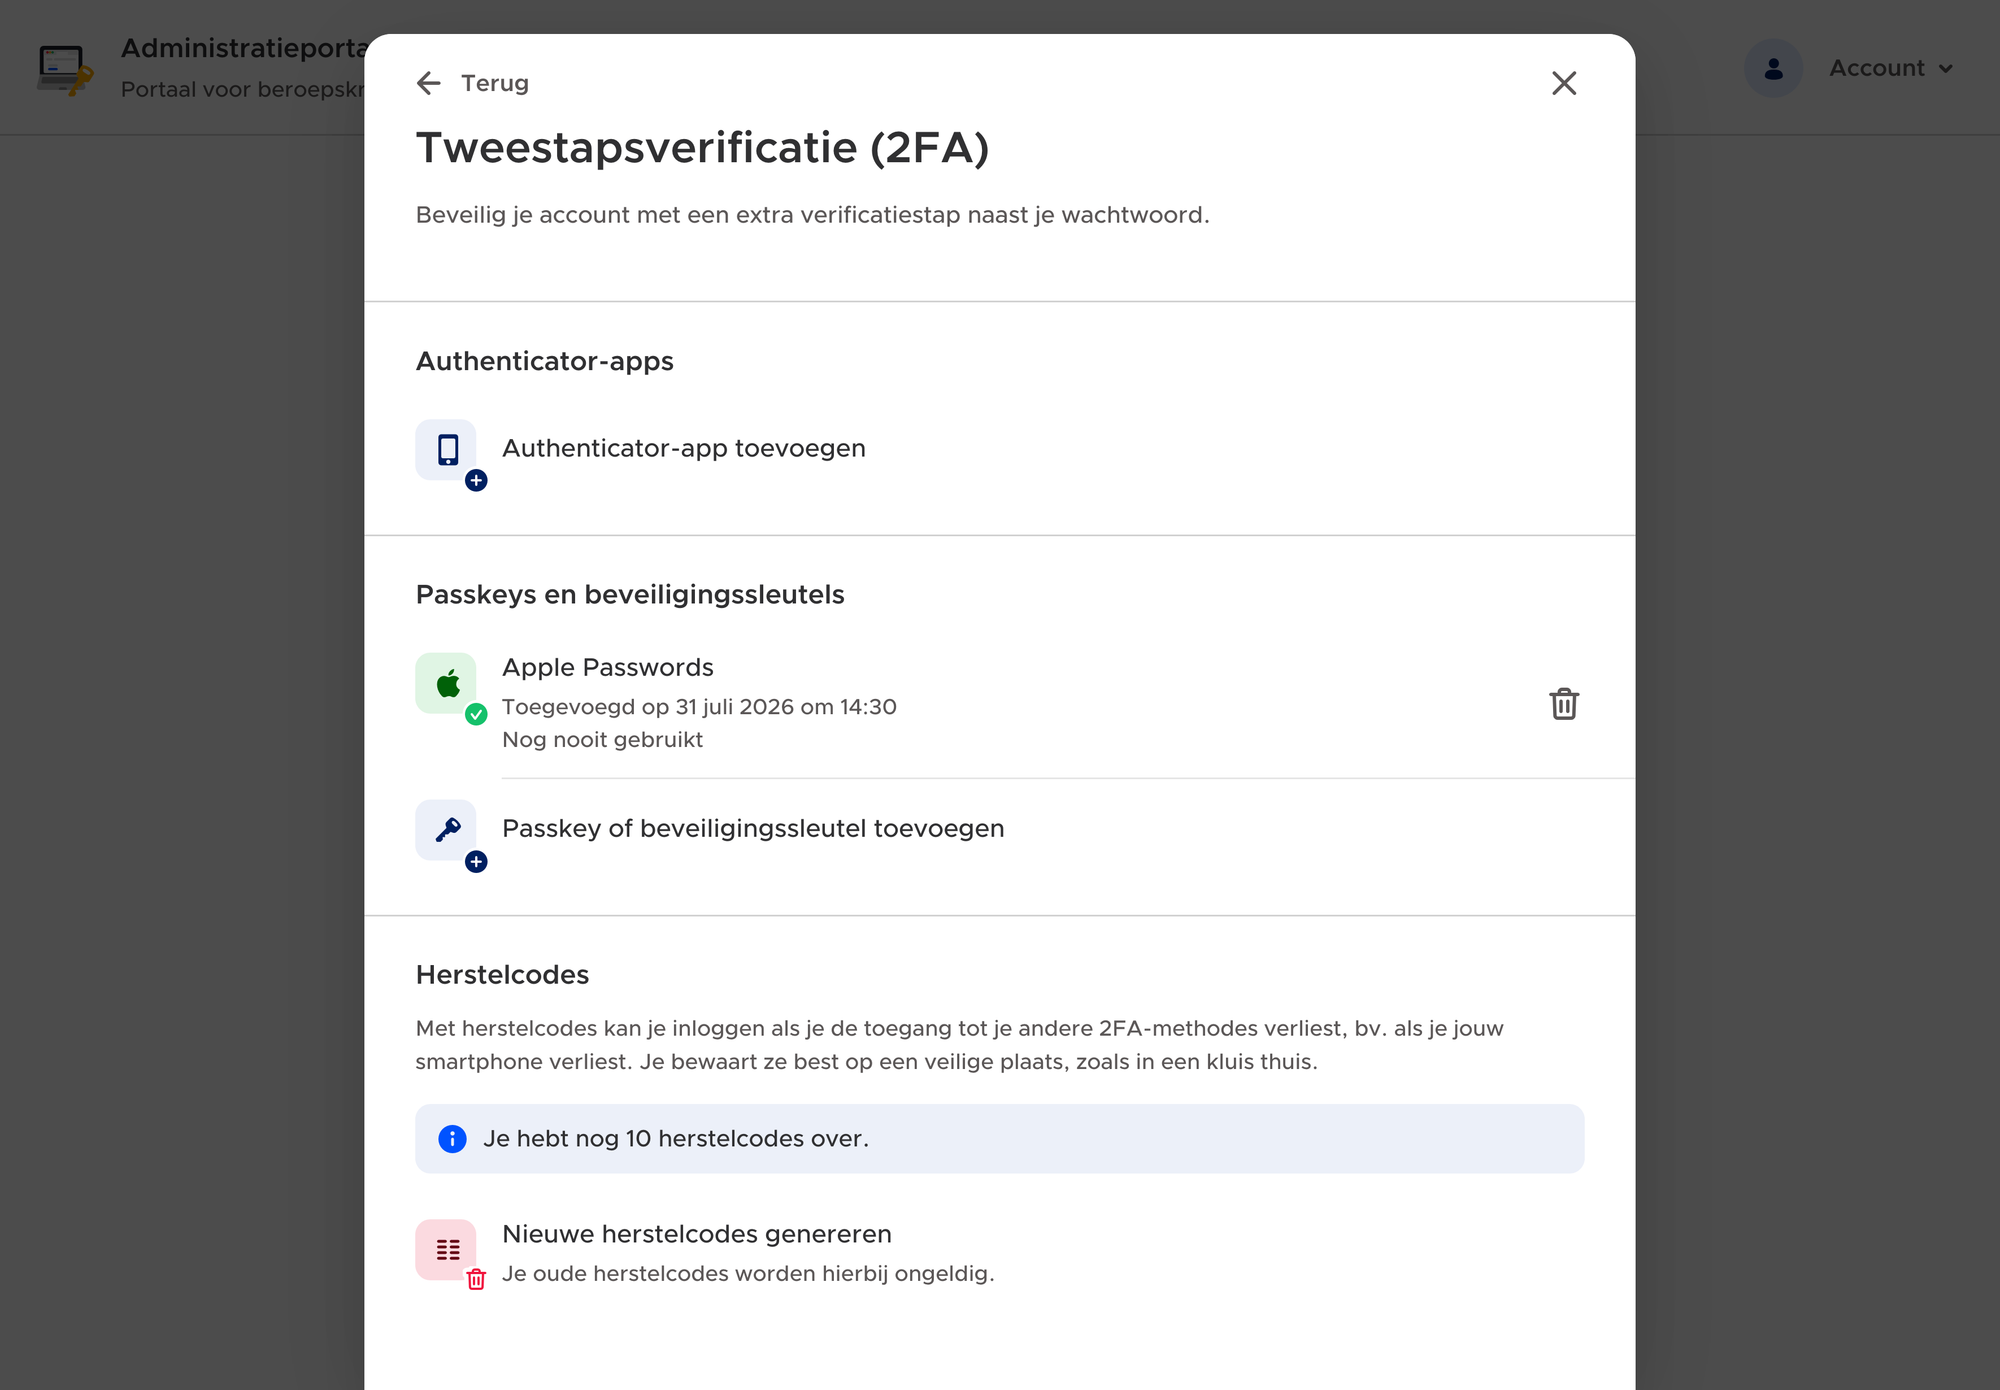Open the Account menu label
Image resolution: width=2000 pixels, height=1390 pixels.
(1877, 68)
